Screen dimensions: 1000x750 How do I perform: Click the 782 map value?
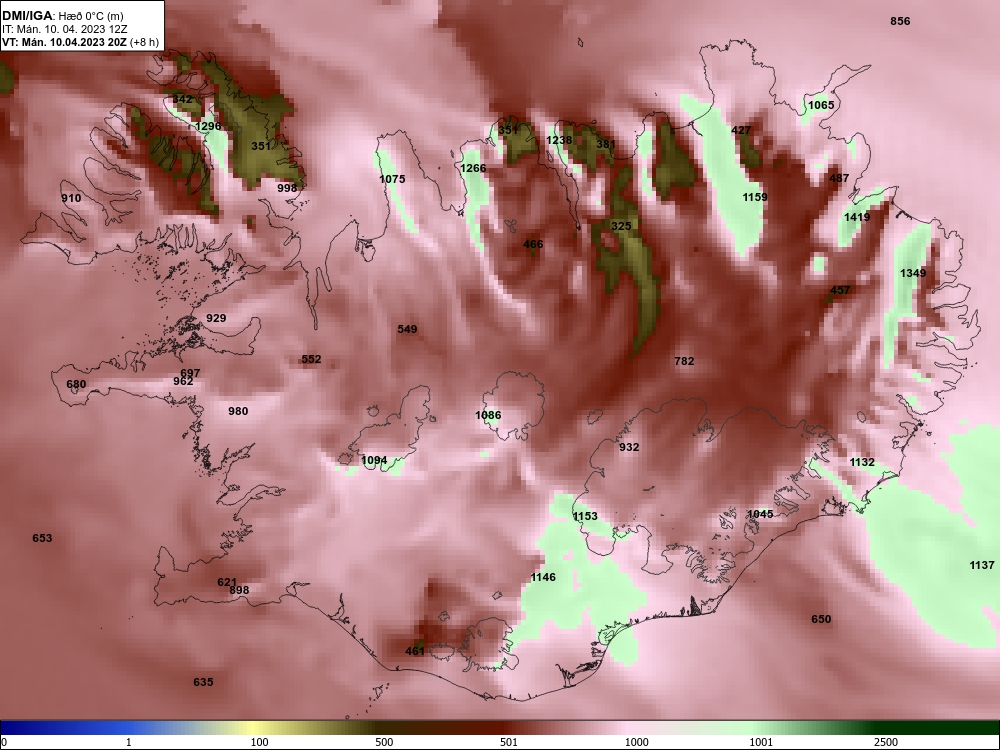click(x=684, y=361)
